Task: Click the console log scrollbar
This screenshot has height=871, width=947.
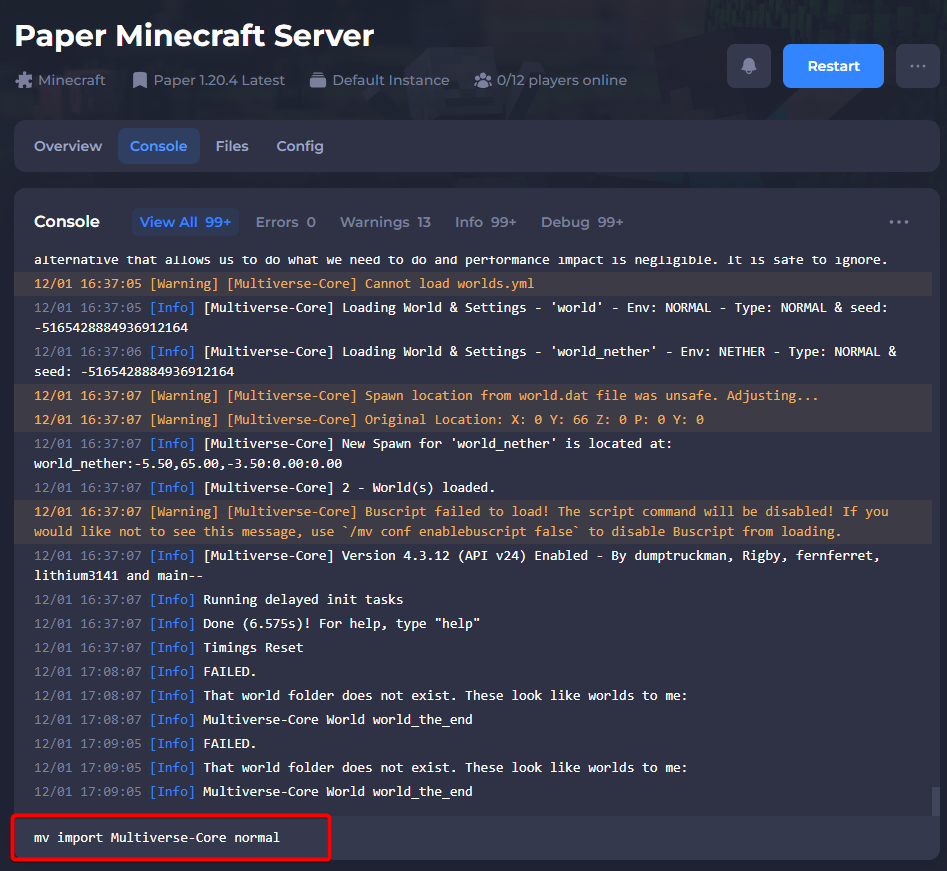Action: pos(935,800)
